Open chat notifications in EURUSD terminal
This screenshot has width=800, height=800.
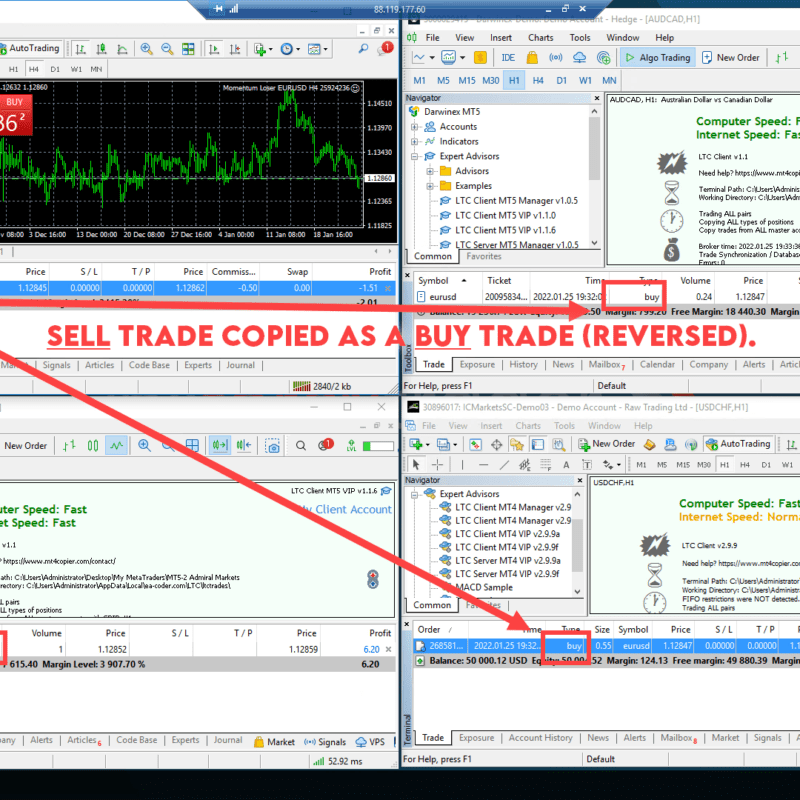click(x=385, y=48)
